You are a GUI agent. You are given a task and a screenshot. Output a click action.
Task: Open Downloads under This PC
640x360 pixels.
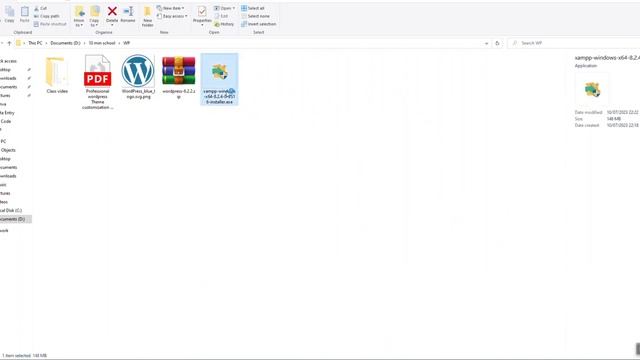[x=8, y=176]
